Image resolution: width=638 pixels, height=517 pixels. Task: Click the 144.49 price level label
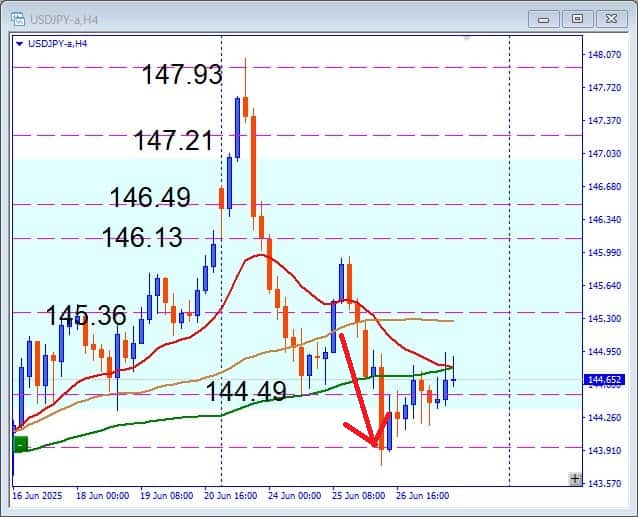click(x=246, y=392)
